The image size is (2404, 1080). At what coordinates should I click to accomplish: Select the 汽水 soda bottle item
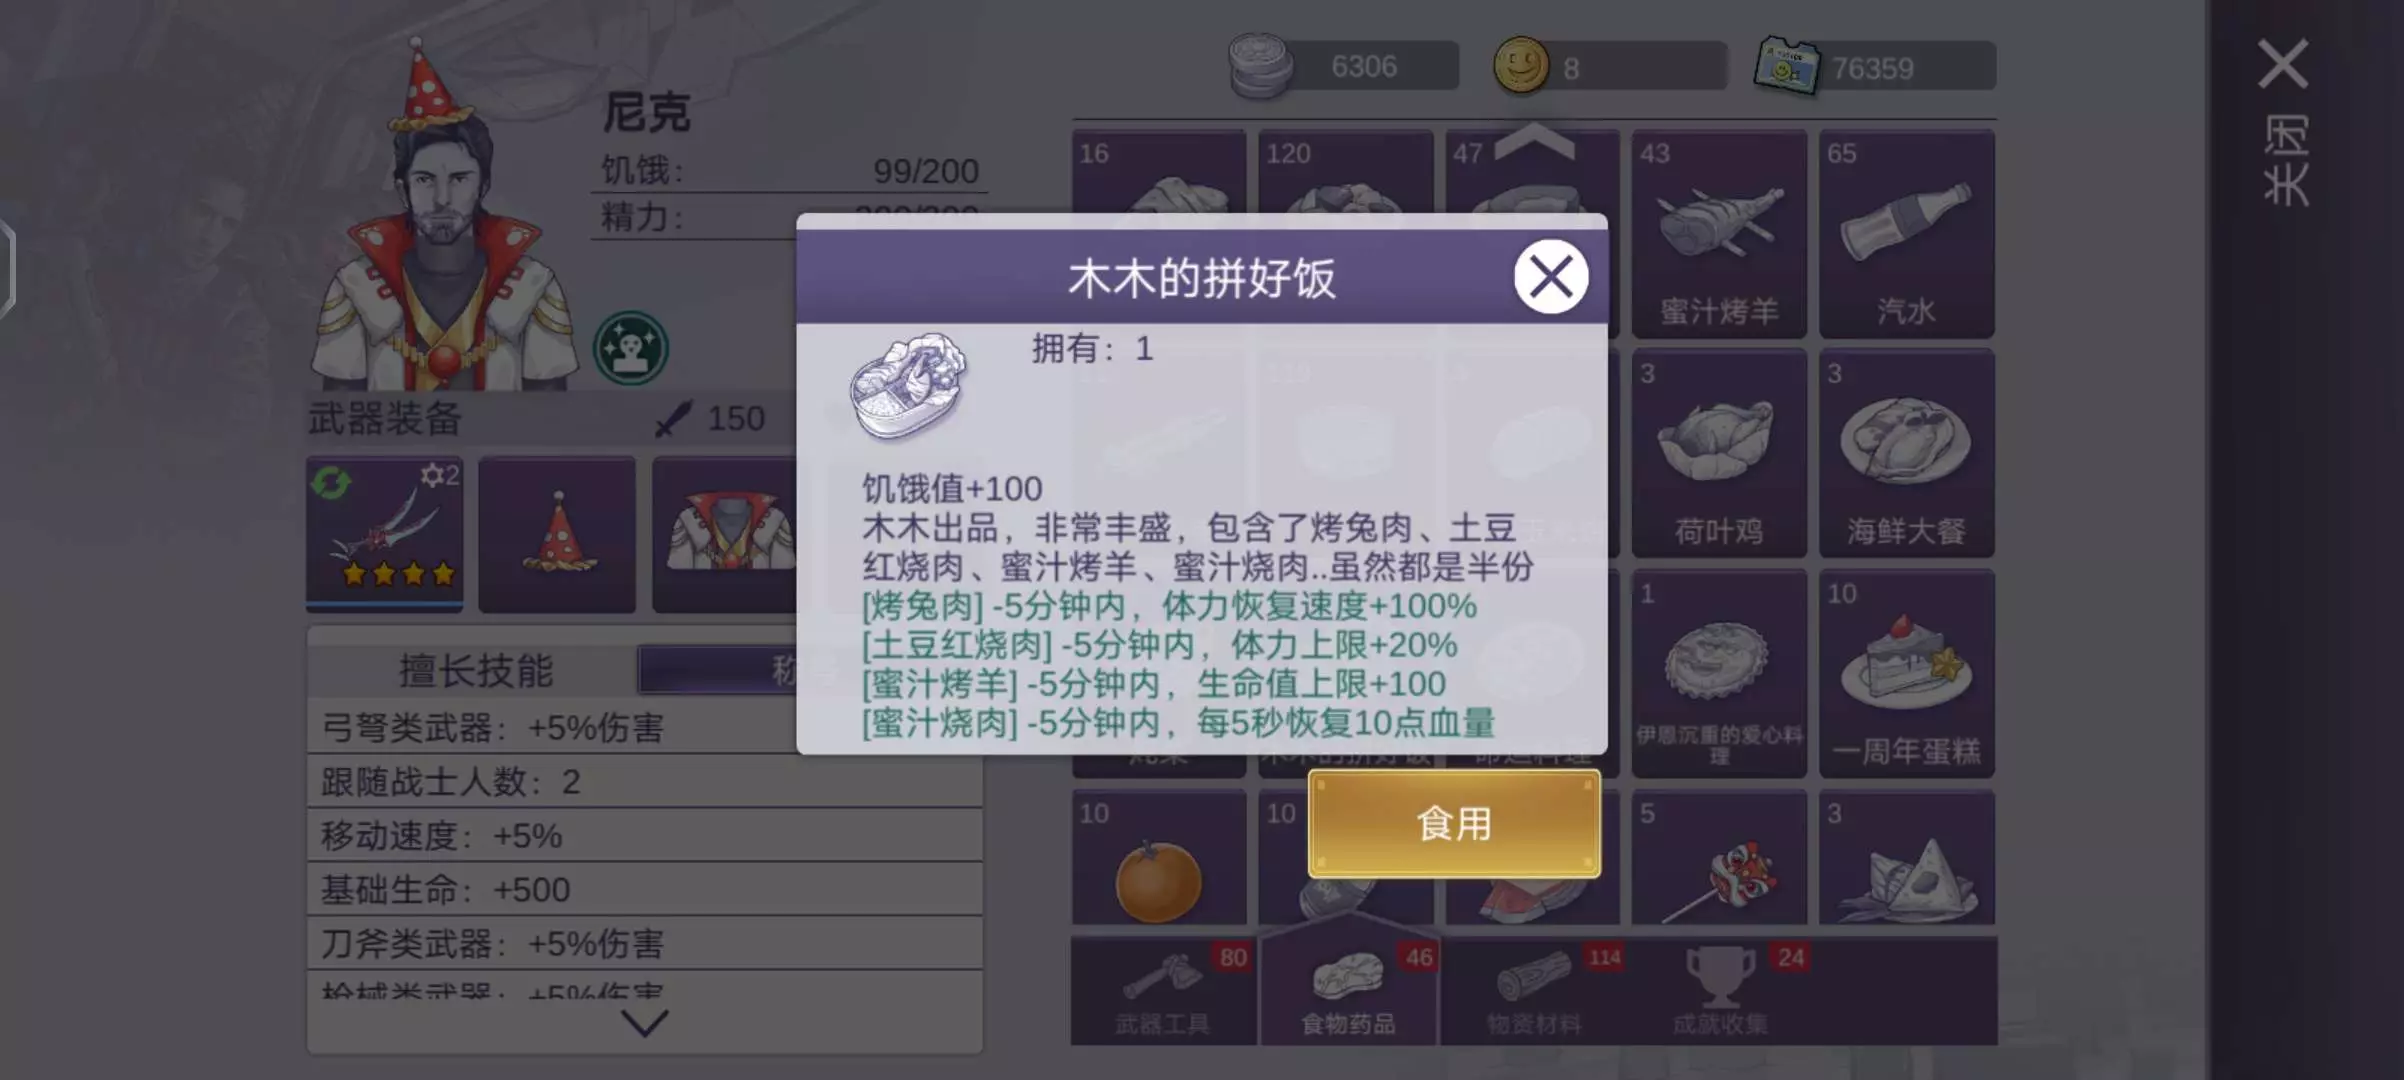(1906, 234)
